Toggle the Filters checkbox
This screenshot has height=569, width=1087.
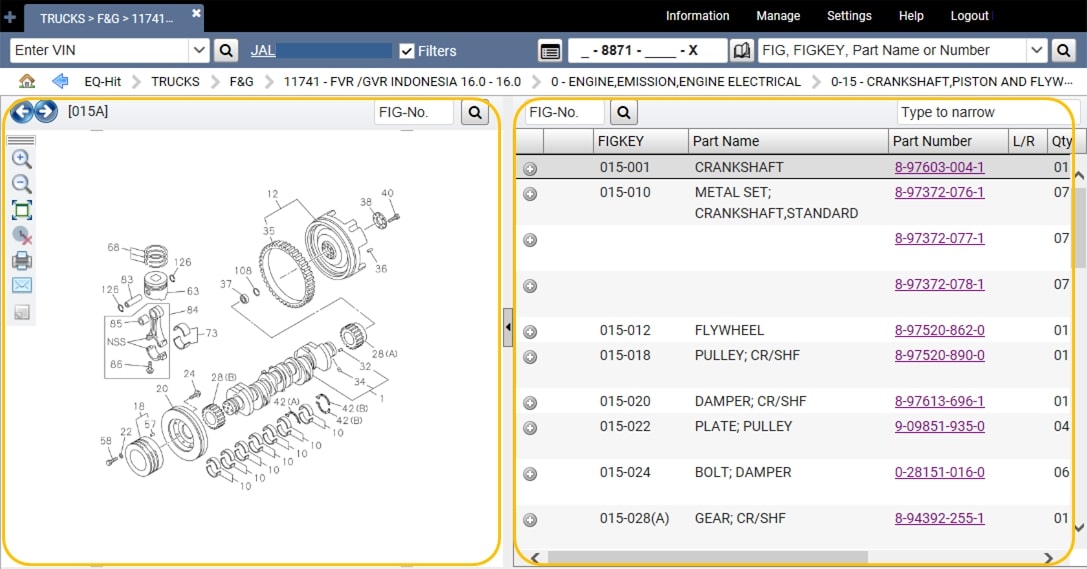pyautogui.click(x=407, y=51)
